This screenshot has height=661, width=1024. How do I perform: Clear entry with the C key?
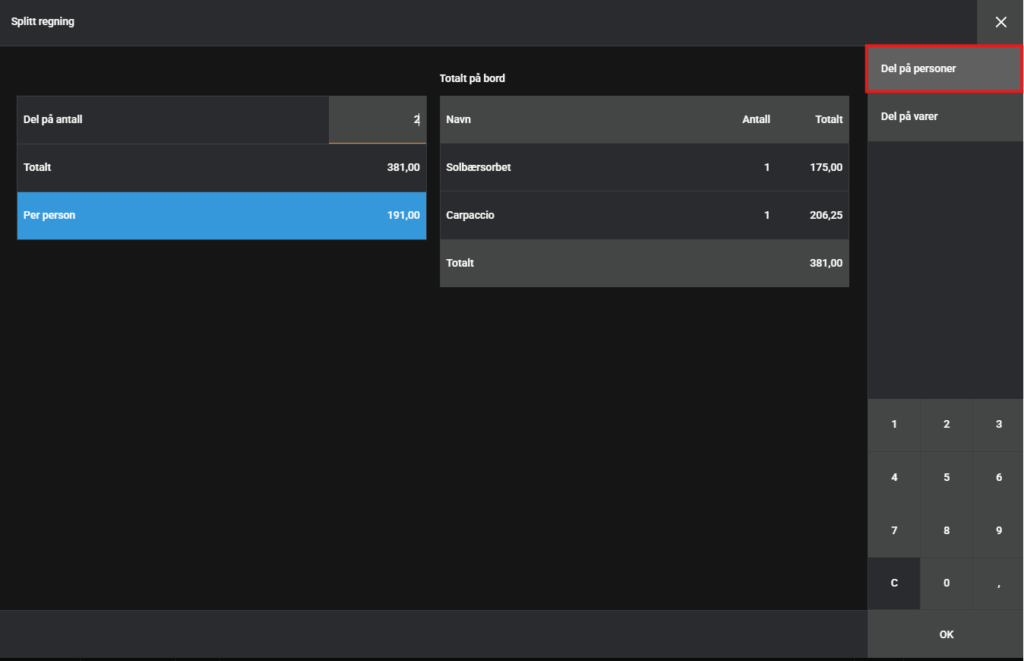(x=893, y=583)
